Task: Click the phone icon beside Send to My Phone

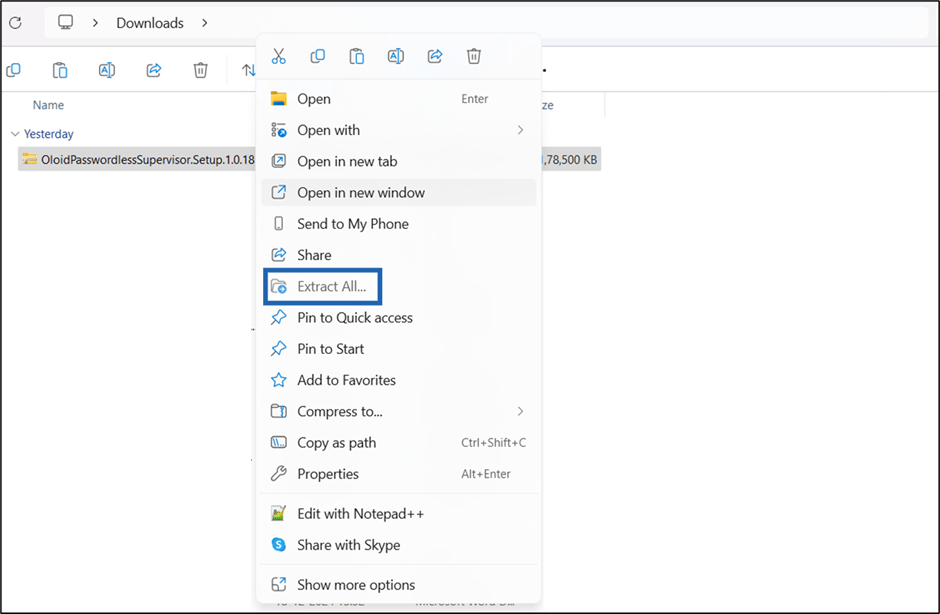Action: coord(279,224)
